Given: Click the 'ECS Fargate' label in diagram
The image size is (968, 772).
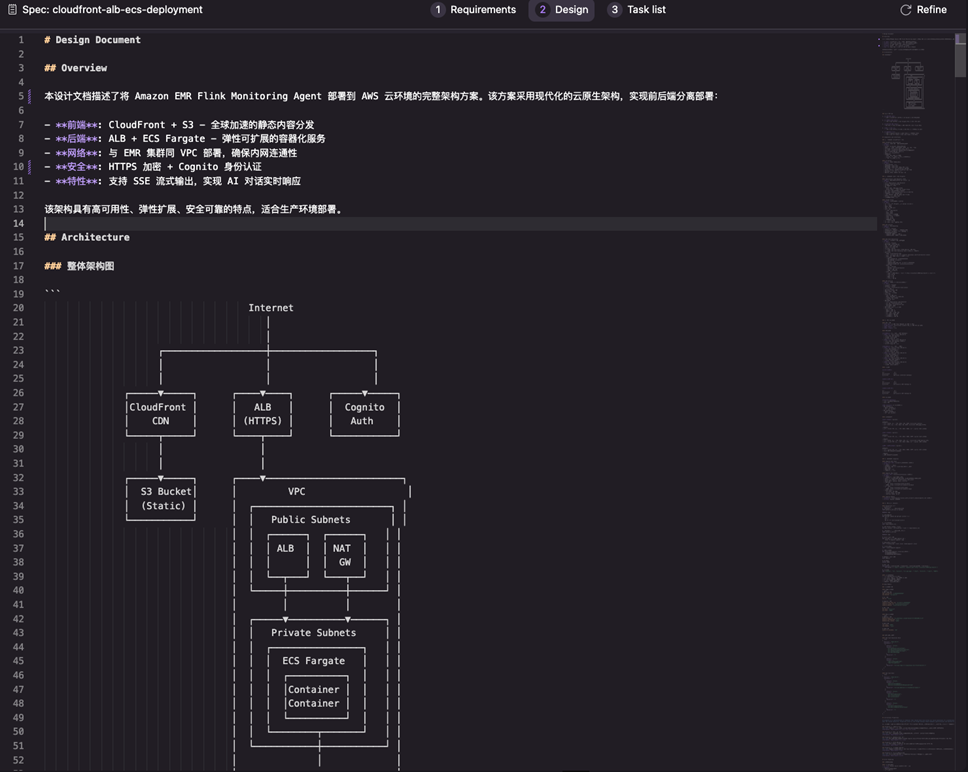Looking at the screenshot, I should click(313, 661).
